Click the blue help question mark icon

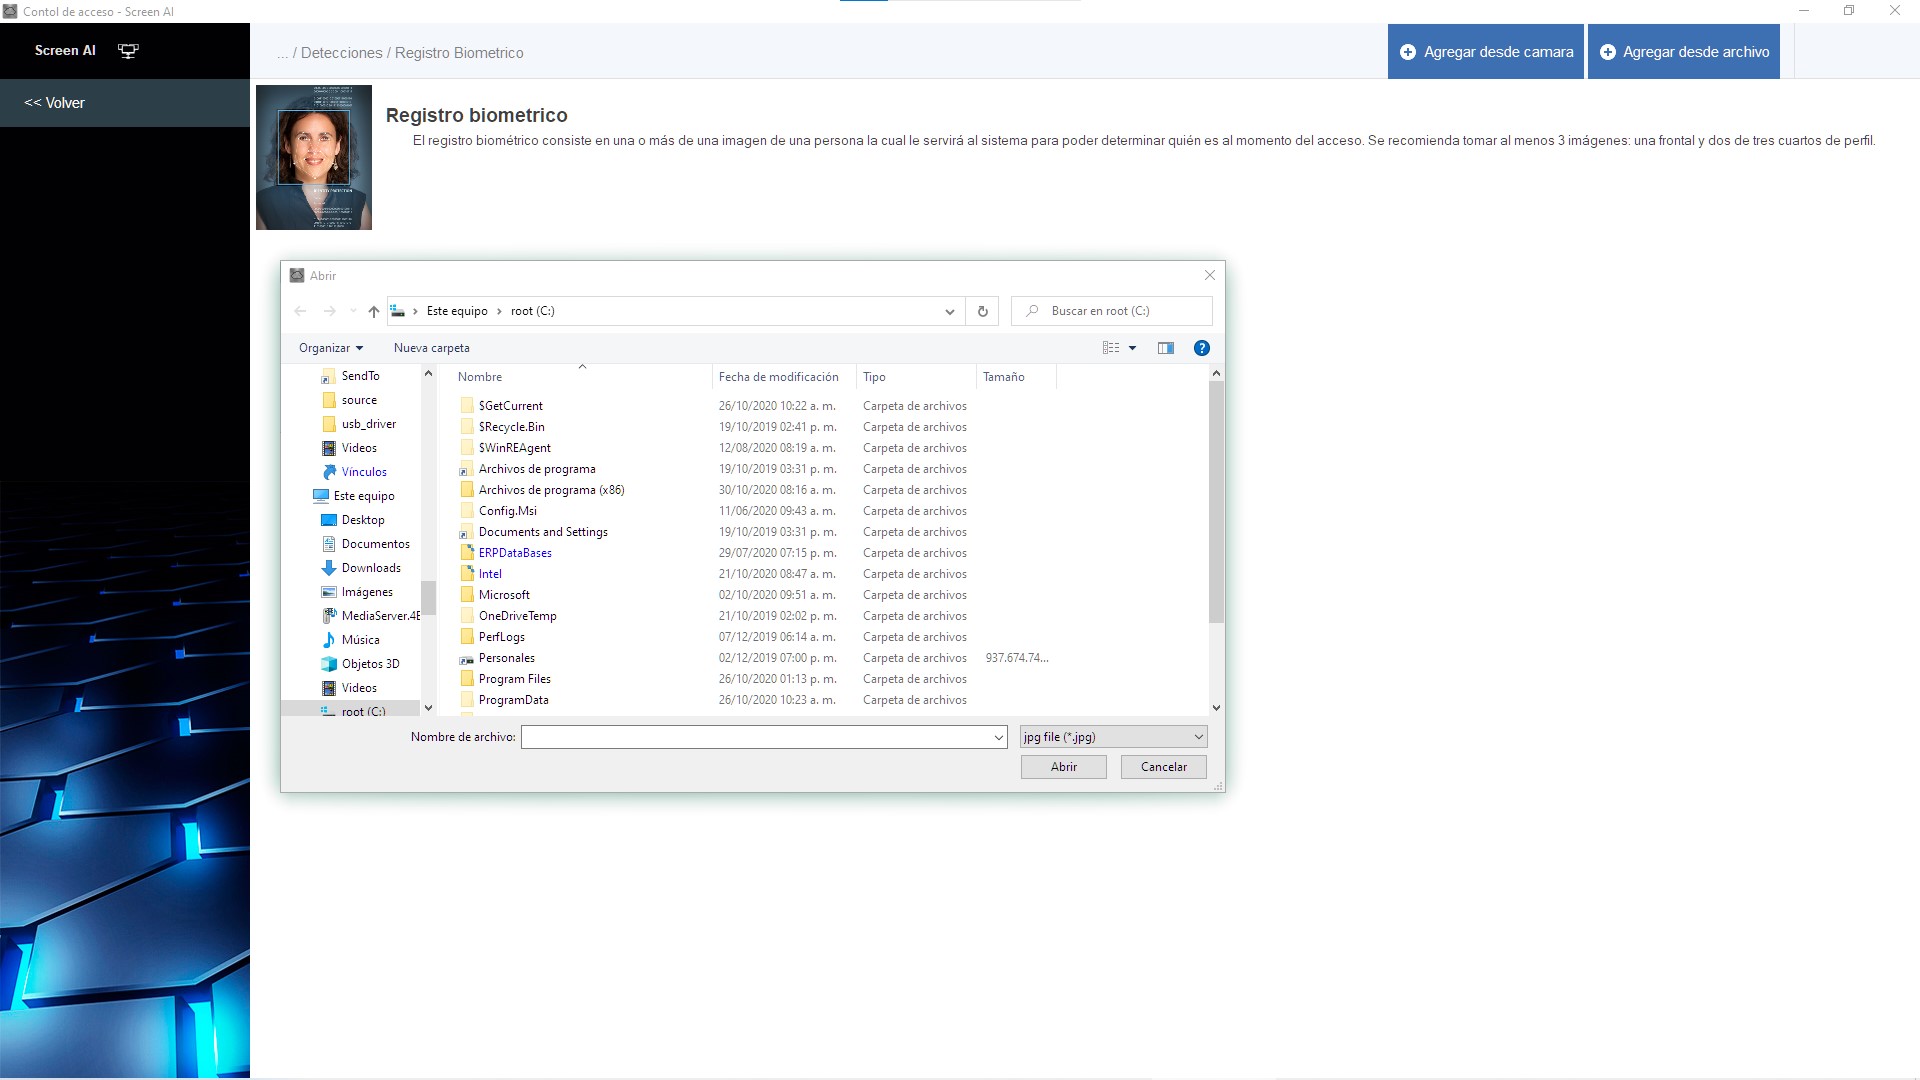[1201, 348]
